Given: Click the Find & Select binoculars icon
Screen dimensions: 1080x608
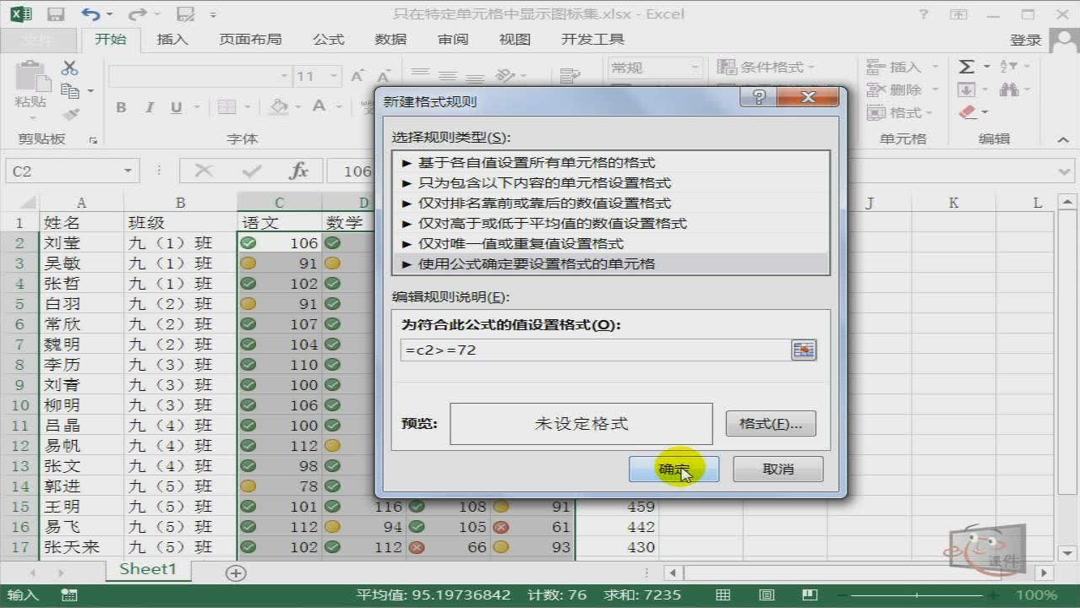Looking at the screenshot, I should click(1010, 88).
